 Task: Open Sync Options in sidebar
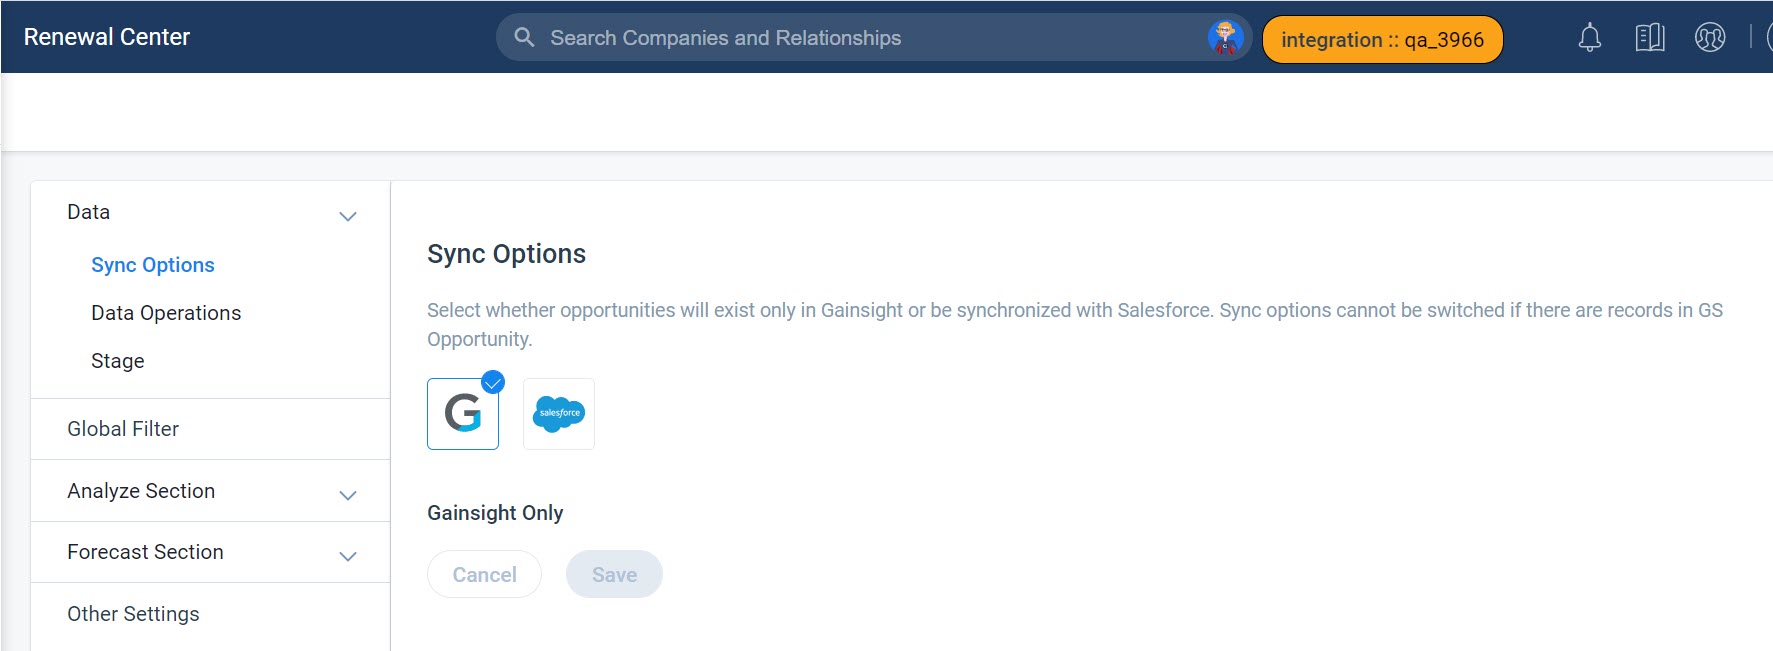(153, 265)
